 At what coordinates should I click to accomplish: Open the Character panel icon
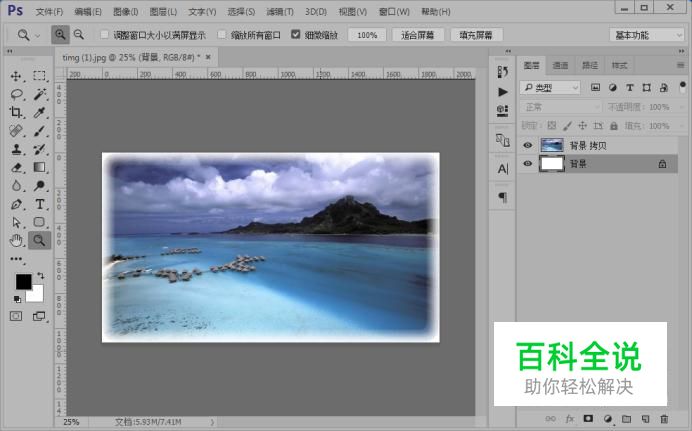click(x=503, y=169)
